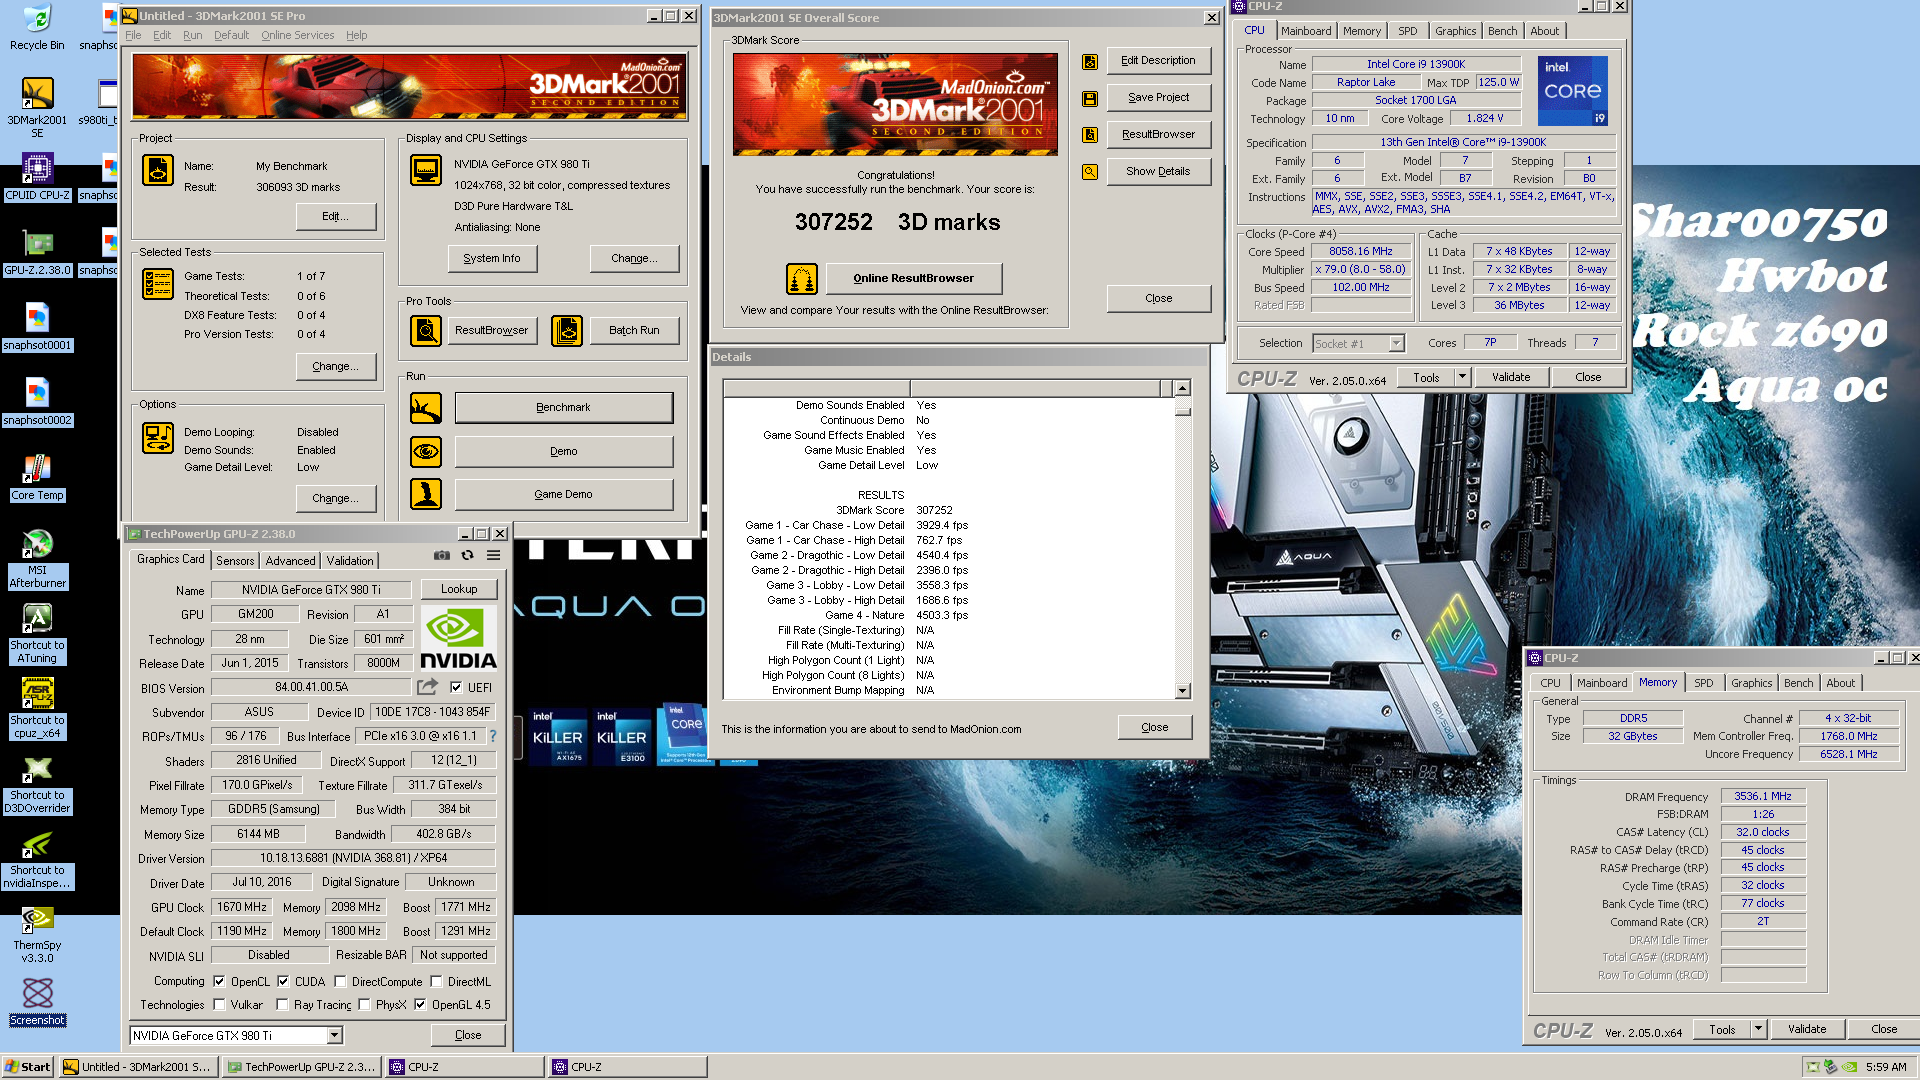The height and width of the screenshot is (1080, 1920).
Task: Click the Options icon in 3DMark2001
Action: click(158, 438)
